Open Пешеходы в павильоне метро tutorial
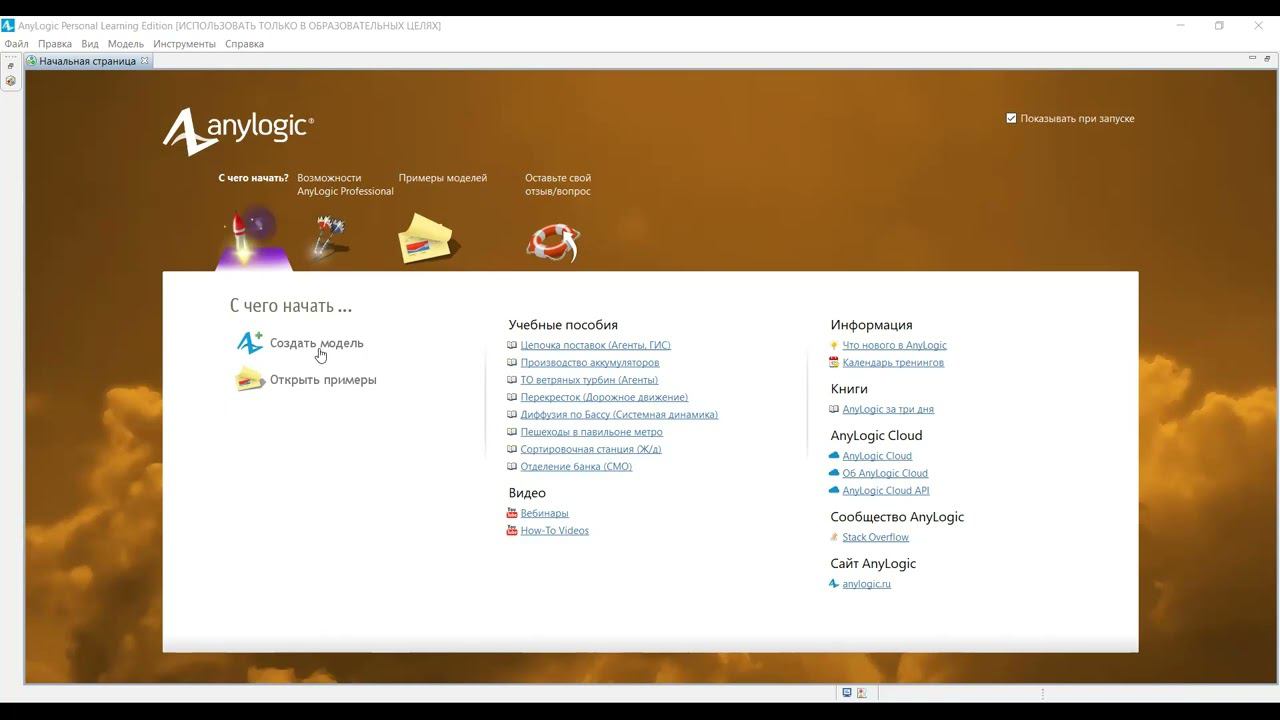Screen dimensions: 1280x720 [x=591, y=432]
